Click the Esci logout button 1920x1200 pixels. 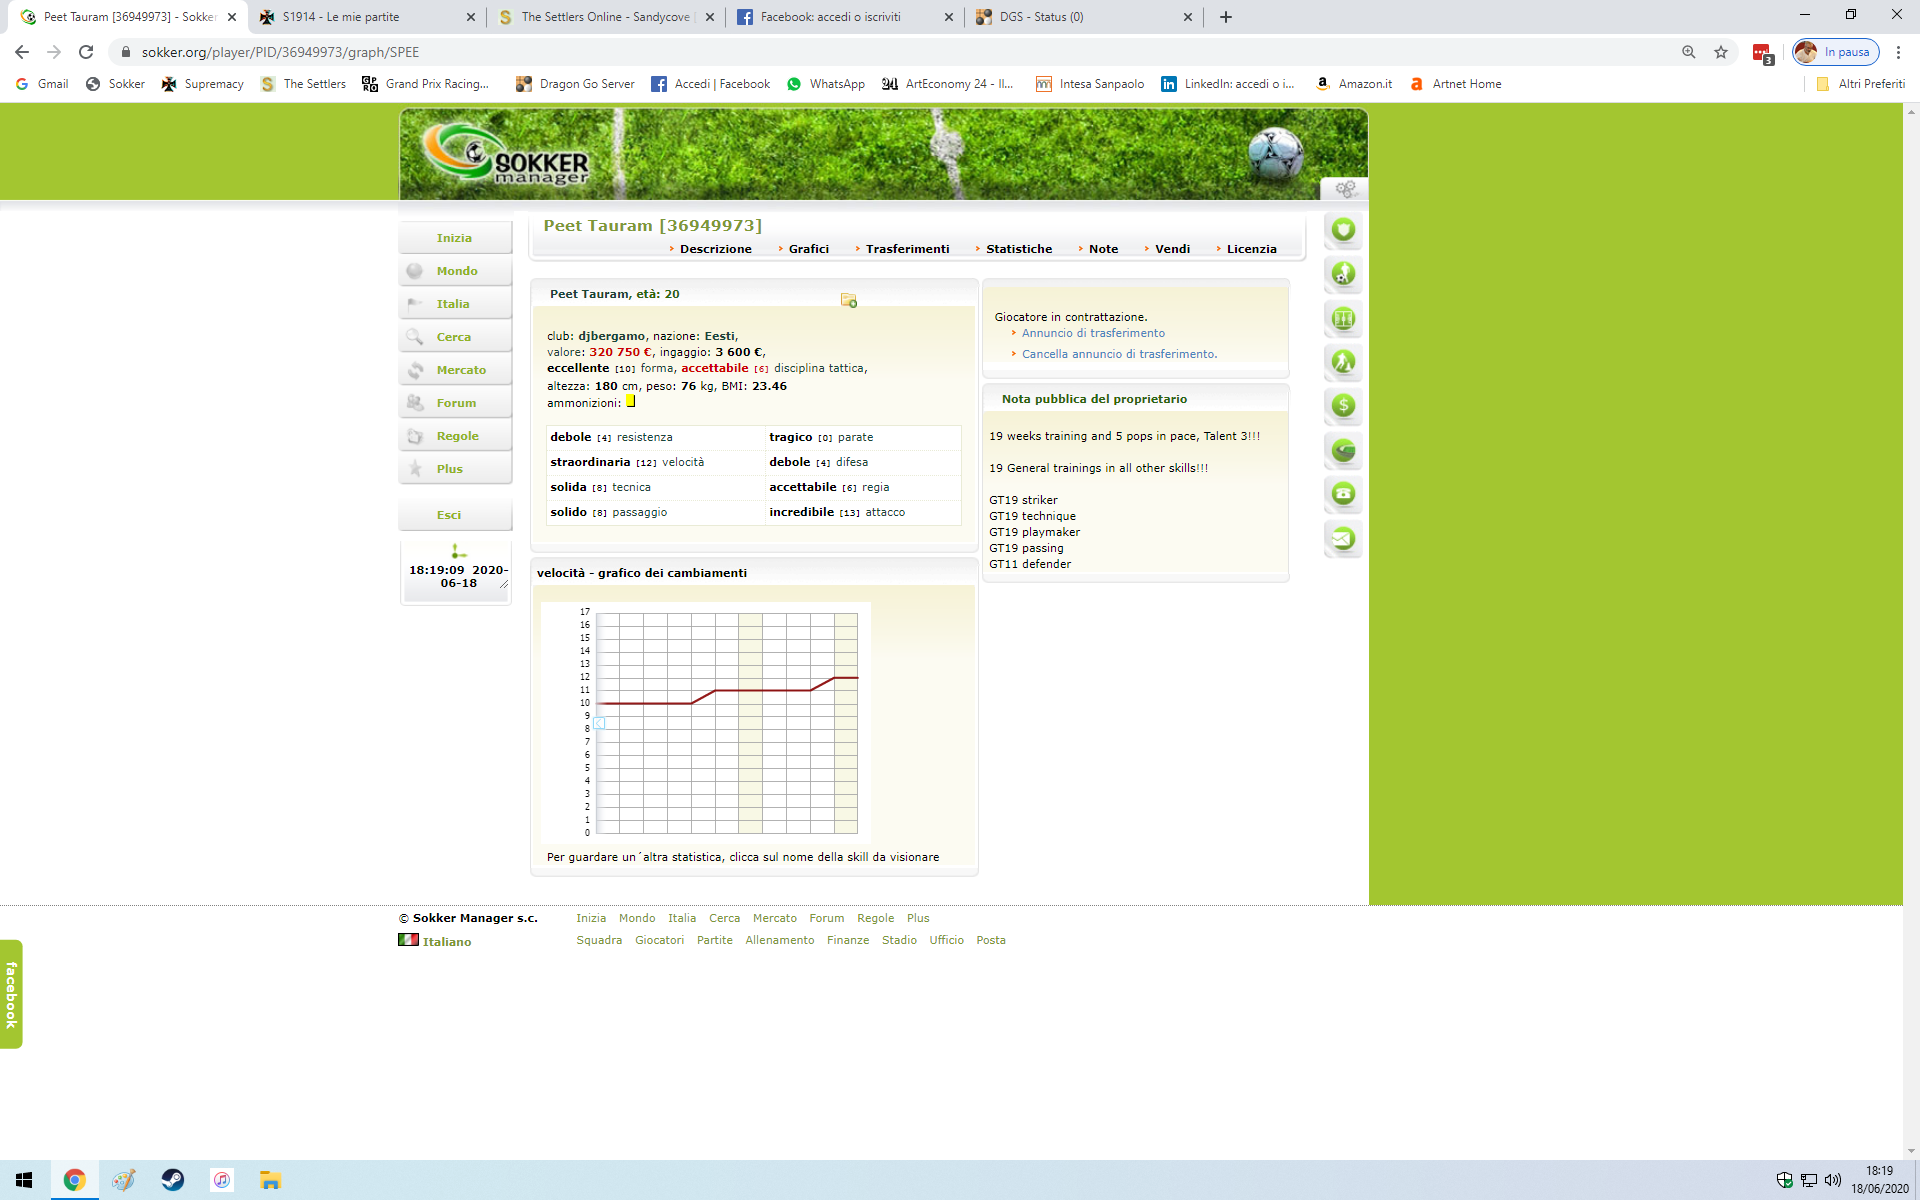[x=449, y=515]
